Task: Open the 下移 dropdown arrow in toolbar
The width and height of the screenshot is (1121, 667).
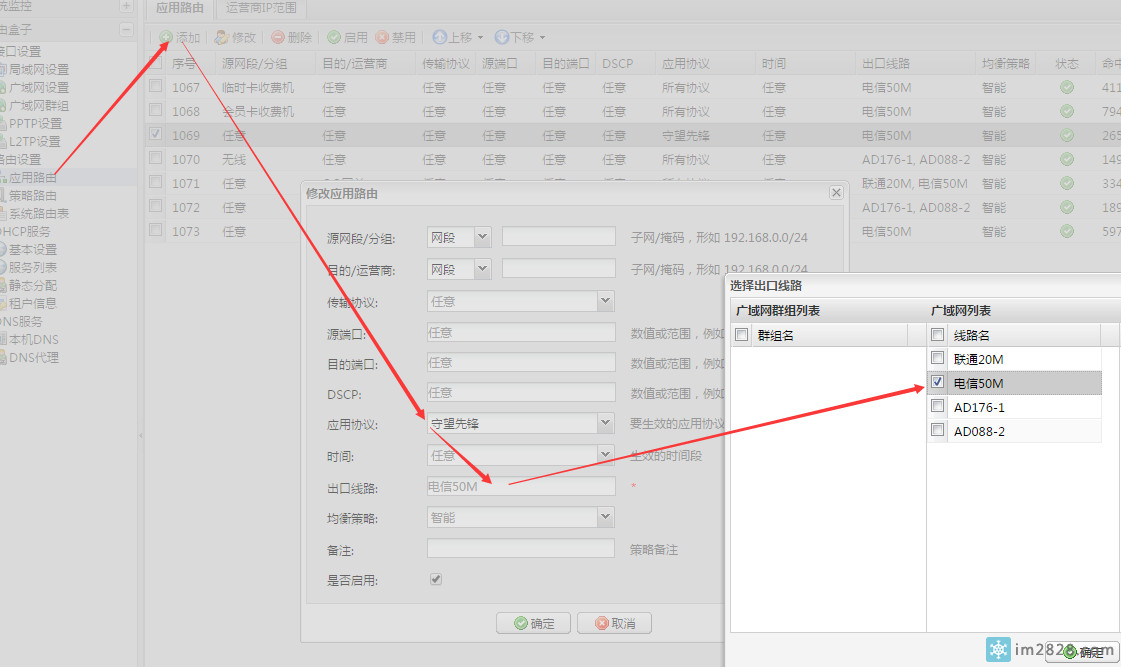Action: coord(542,37)
